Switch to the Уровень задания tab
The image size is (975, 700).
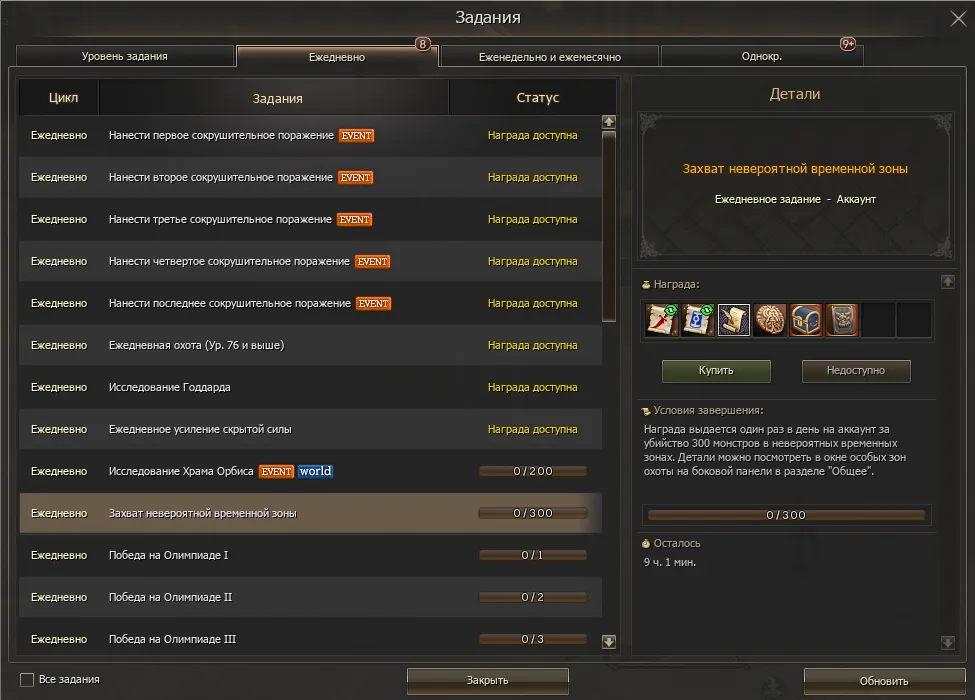tap(125, 57)
